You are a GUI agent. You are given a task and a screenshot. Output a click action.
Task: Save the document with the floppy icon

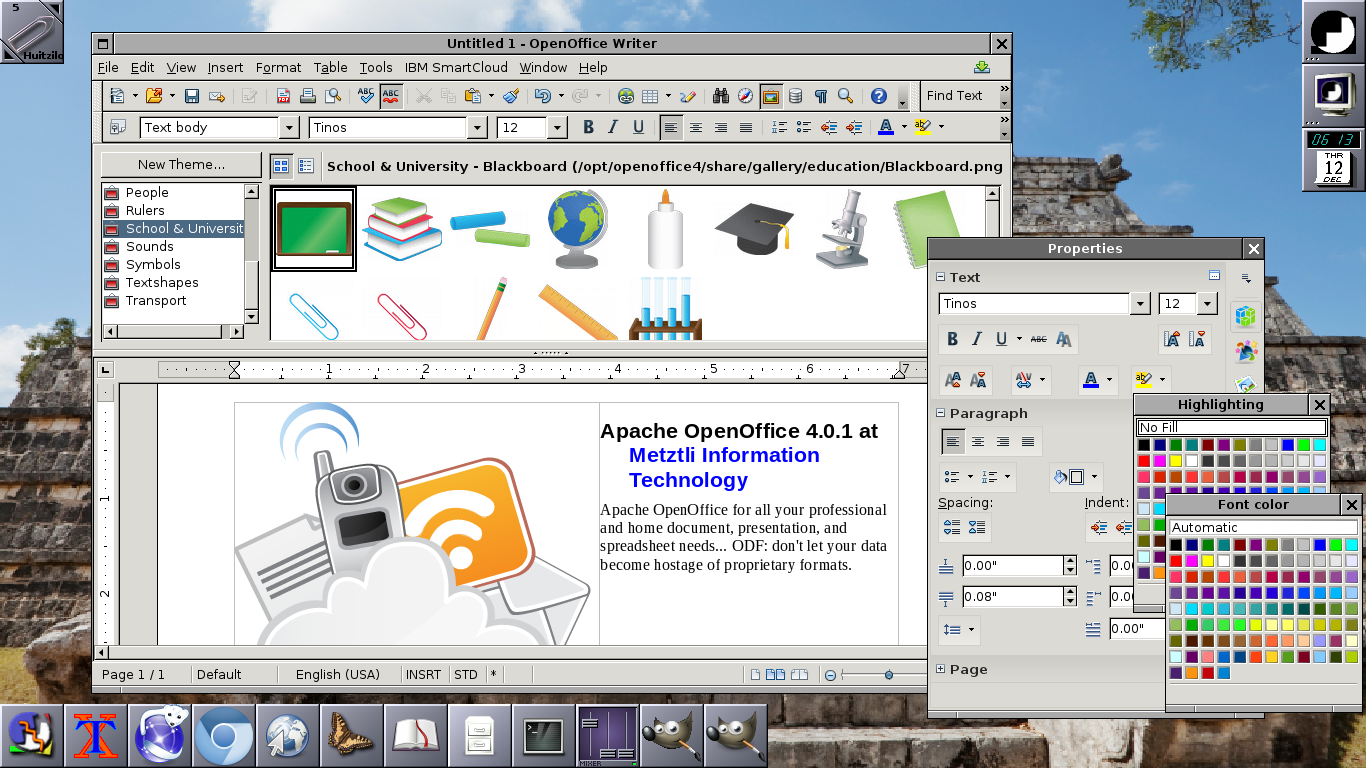[191, 96]
